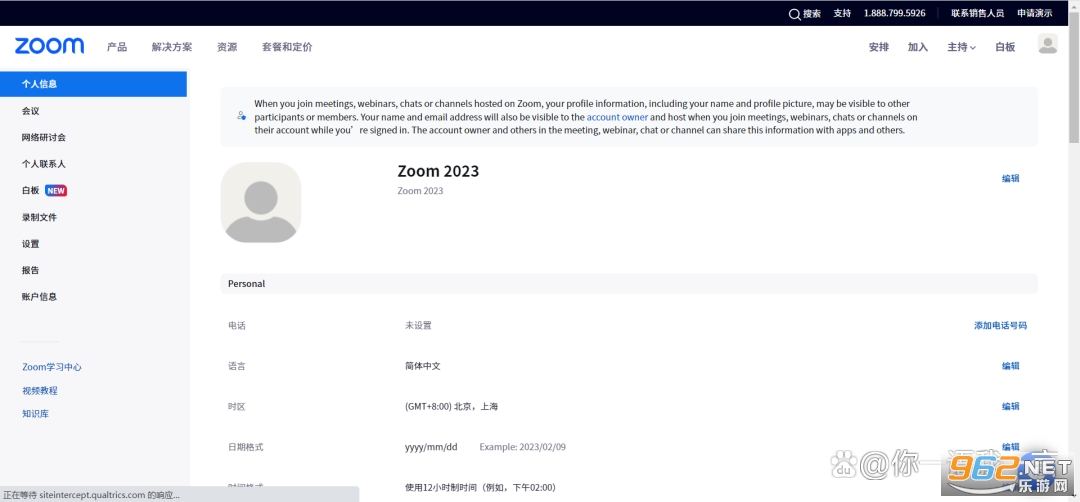
Task: Open 账户信息 in sidebar
Action: [x=39, y=297]
